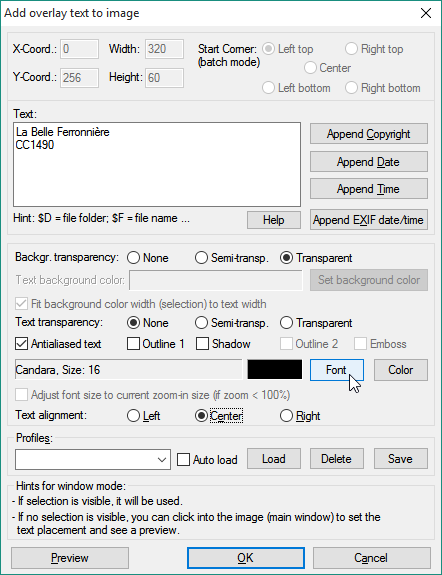Disable Antialiased text checkbox
Image resolution: width=442 pixels, height=575 pixels.
coord(21,344)
